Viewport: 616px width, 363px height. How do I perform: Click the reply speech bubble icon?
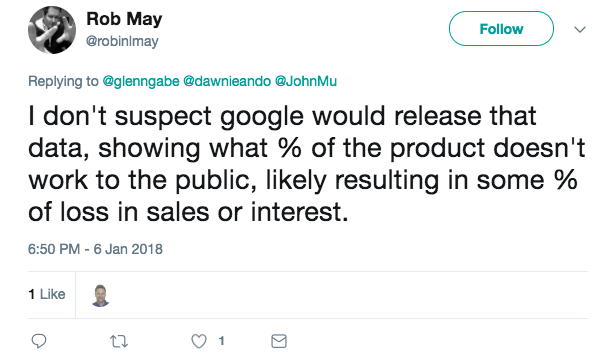(39, 341)
